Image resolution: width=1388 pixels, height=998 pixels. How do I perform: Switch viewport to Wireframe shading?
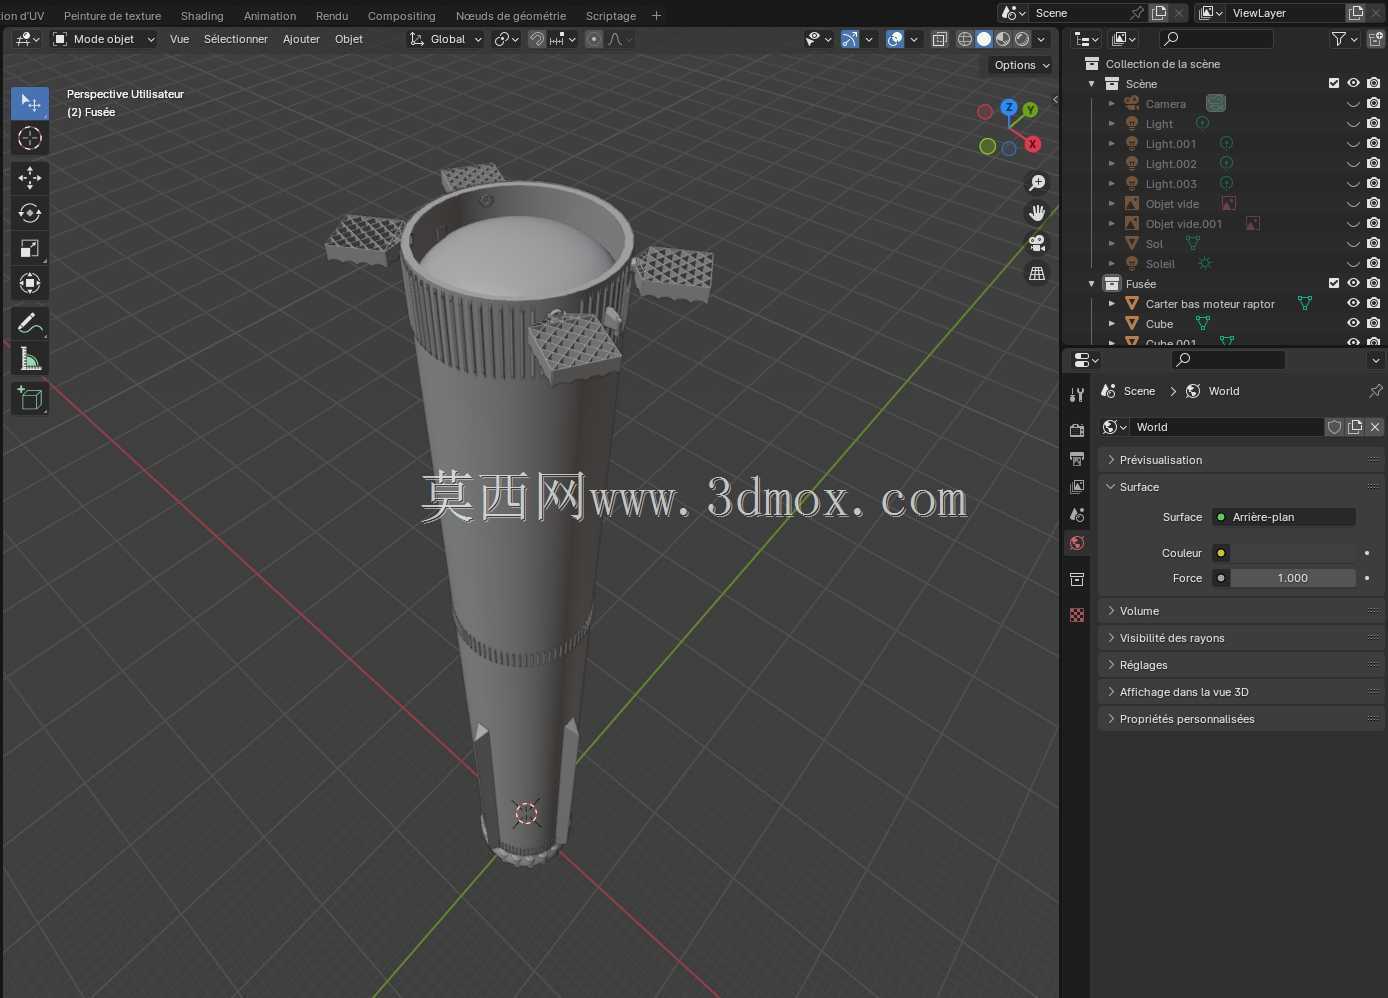coord(965,39)
